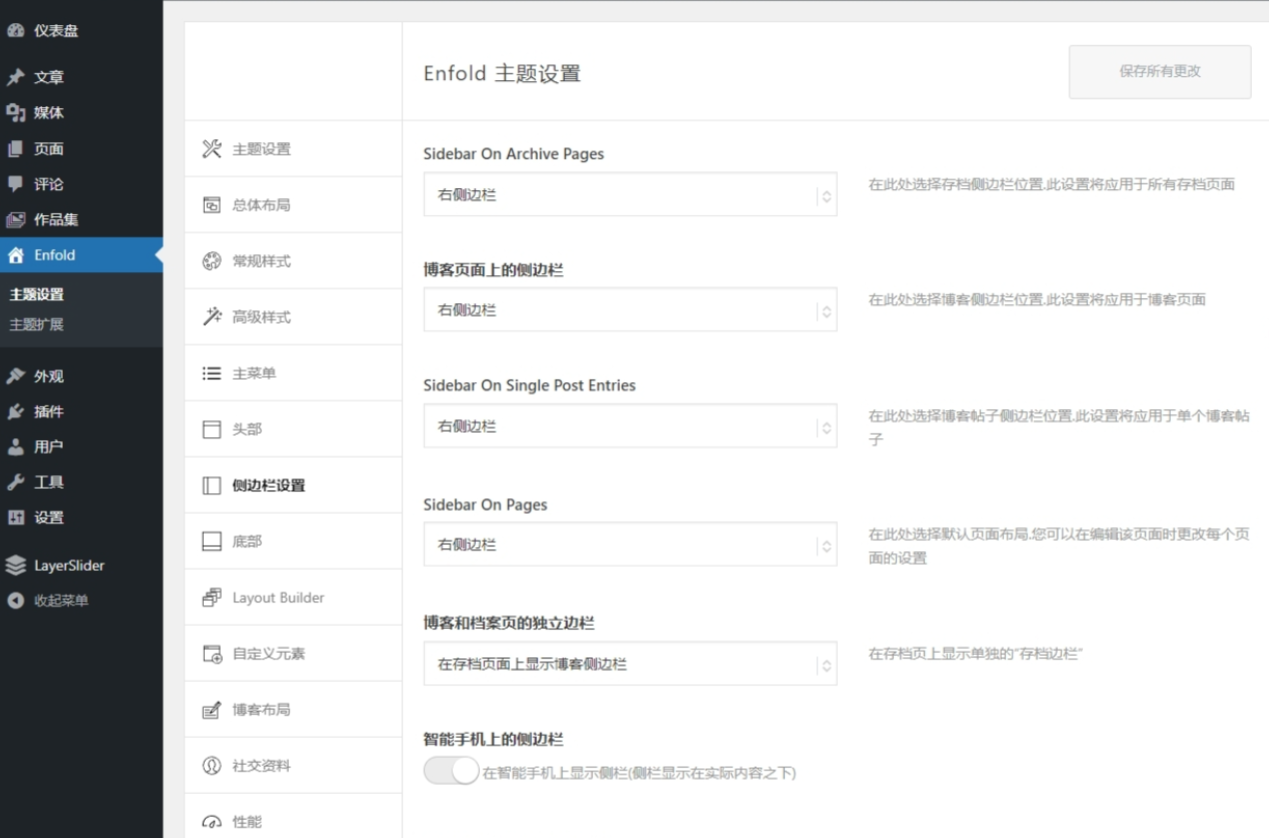Click the 评论 comment bubble icon
Screen dimensions: 1269x838
(15, 184)
